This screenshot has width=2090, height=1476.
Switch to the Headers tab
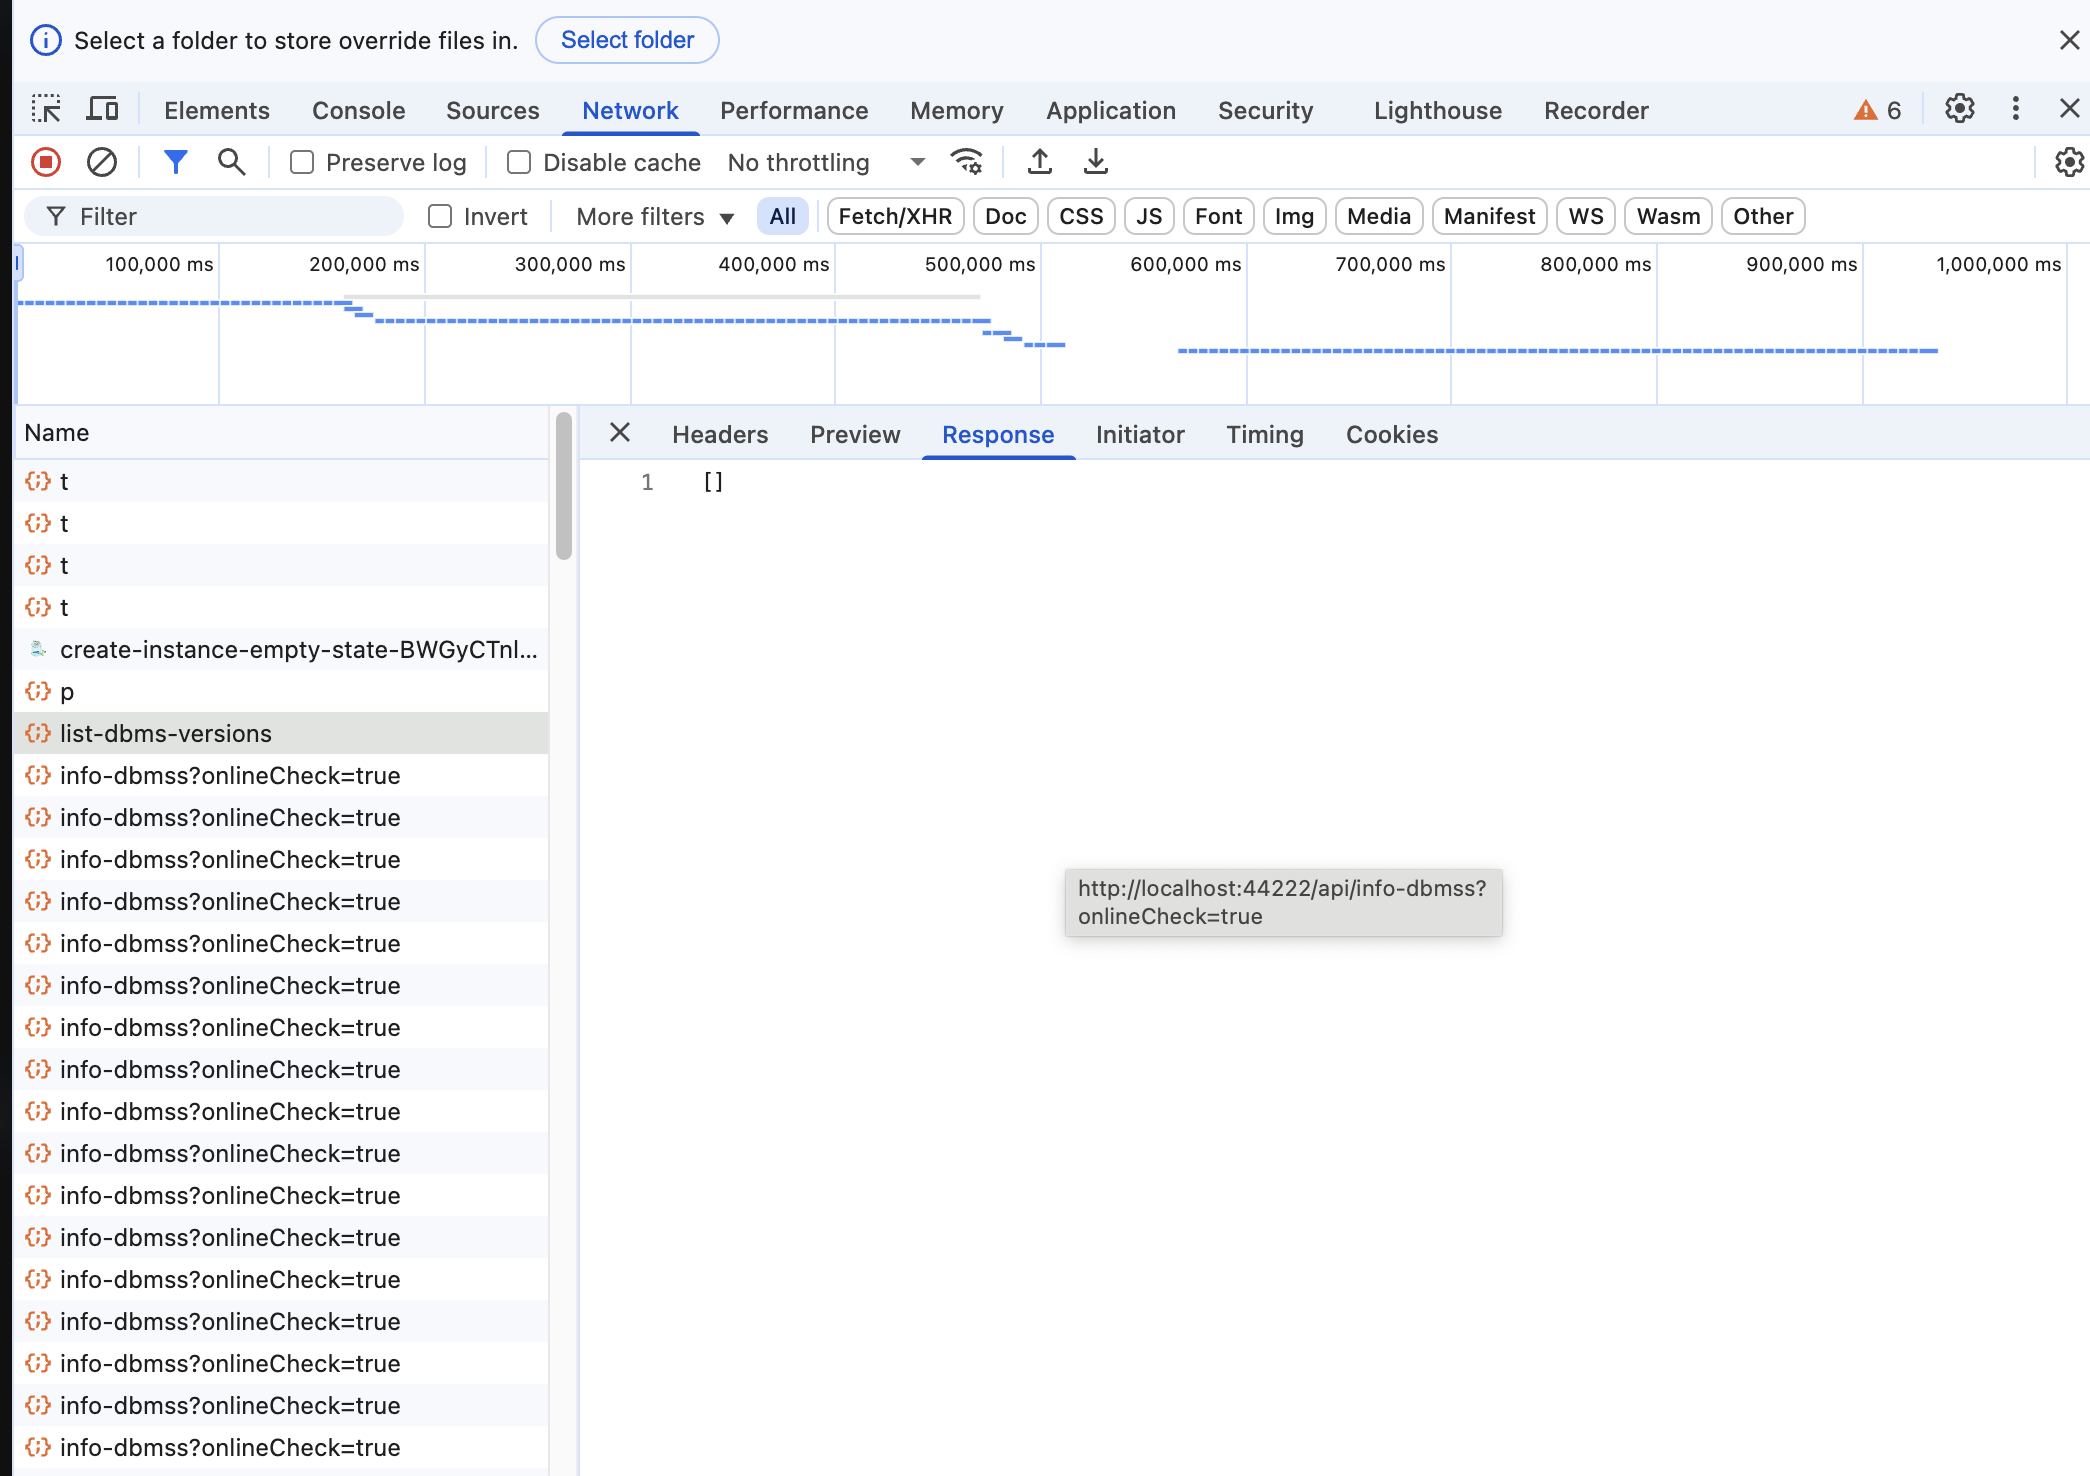(x=720, y=434)
